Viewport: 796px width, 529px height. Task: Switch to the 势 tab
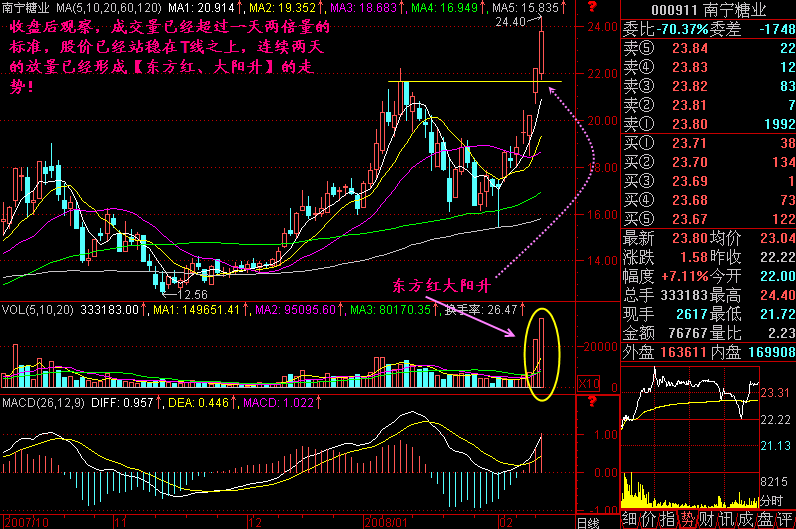point(688,520)
